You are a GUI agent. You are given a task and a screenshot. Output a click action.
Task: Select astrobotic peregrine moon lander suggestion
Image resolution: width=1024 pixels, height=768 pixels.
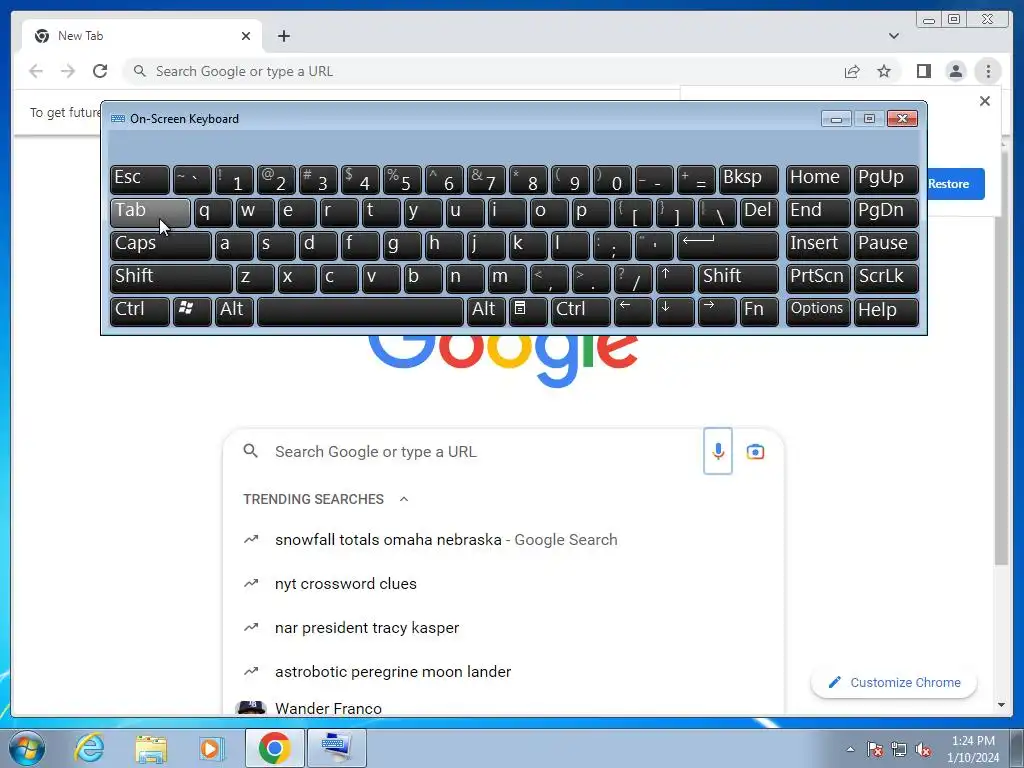tap(503, 671)
